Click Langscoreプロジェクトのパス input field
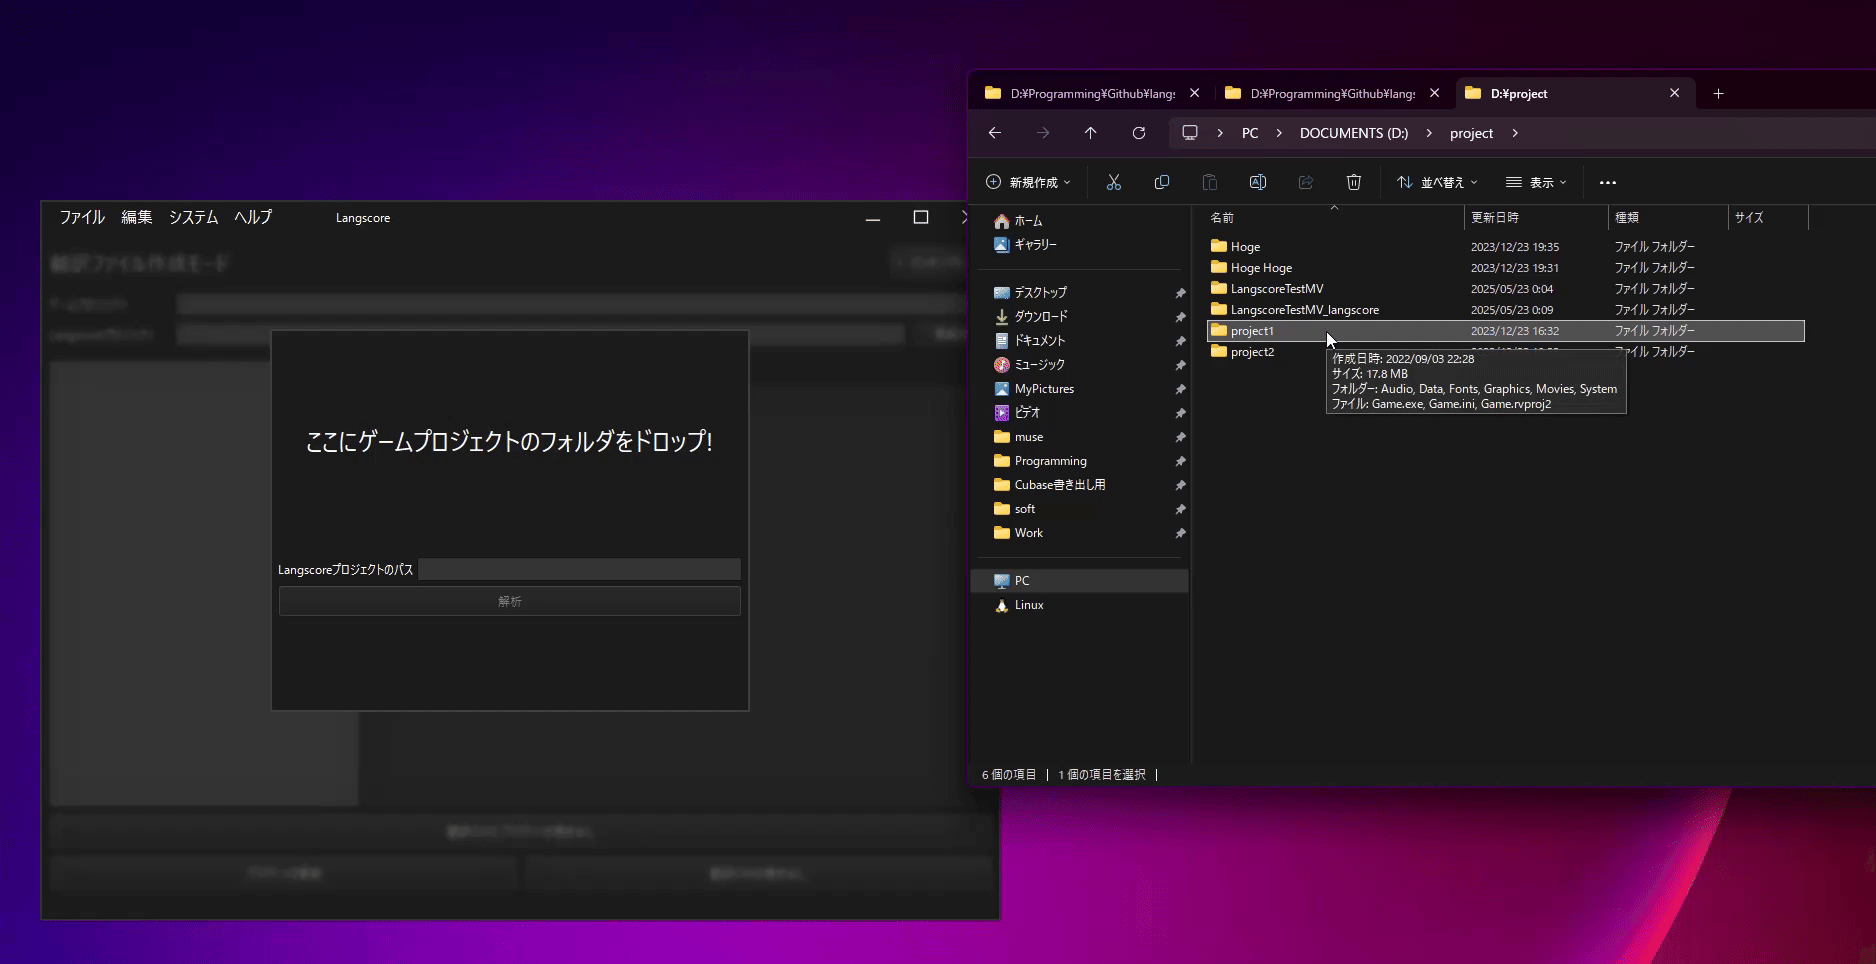The width and height of the screenshot is (1876, 964). 579,569
